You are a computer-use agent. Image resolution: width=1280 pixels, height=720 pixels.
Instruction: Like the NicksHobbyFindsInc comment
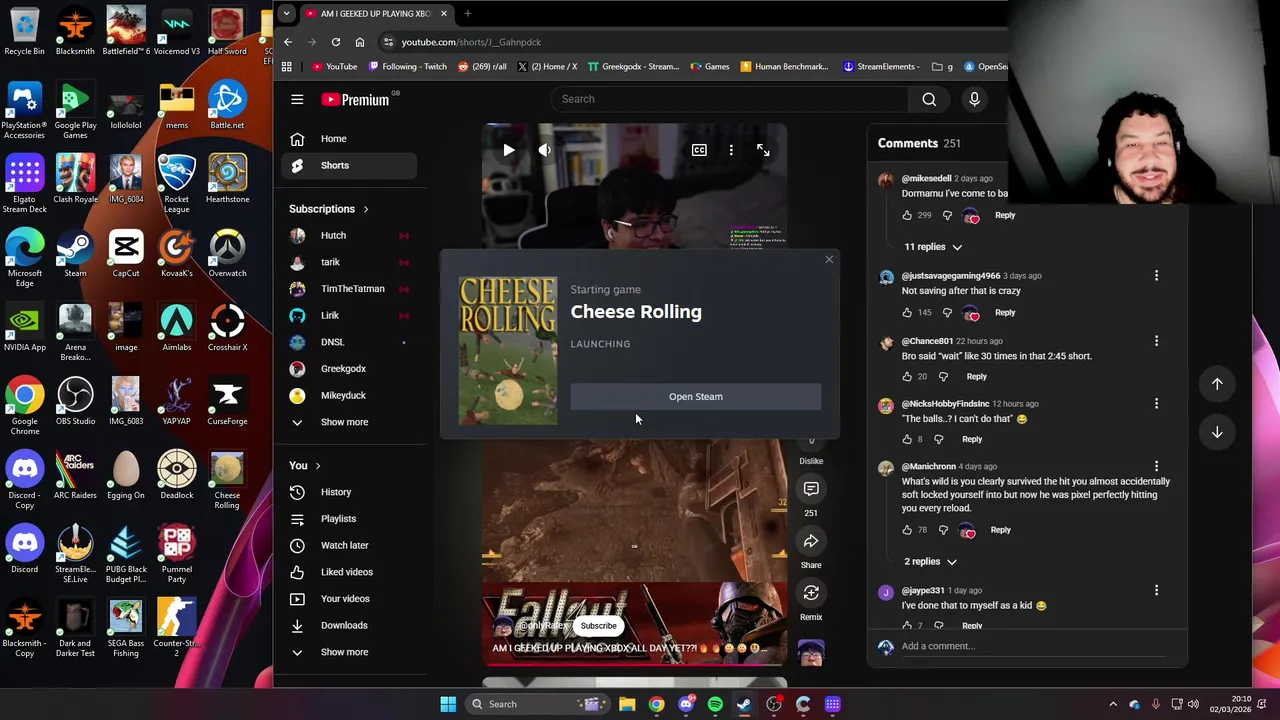(x=908, y=439)
